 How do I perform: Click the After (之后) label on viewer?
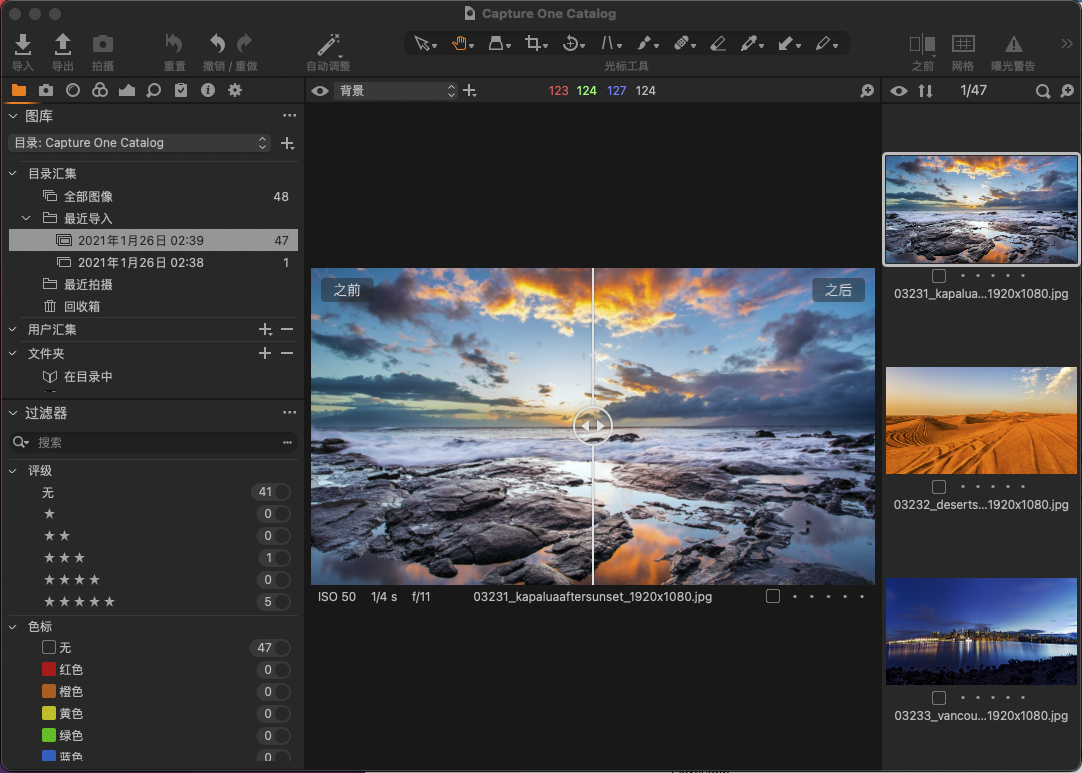[x=838, y=290]
